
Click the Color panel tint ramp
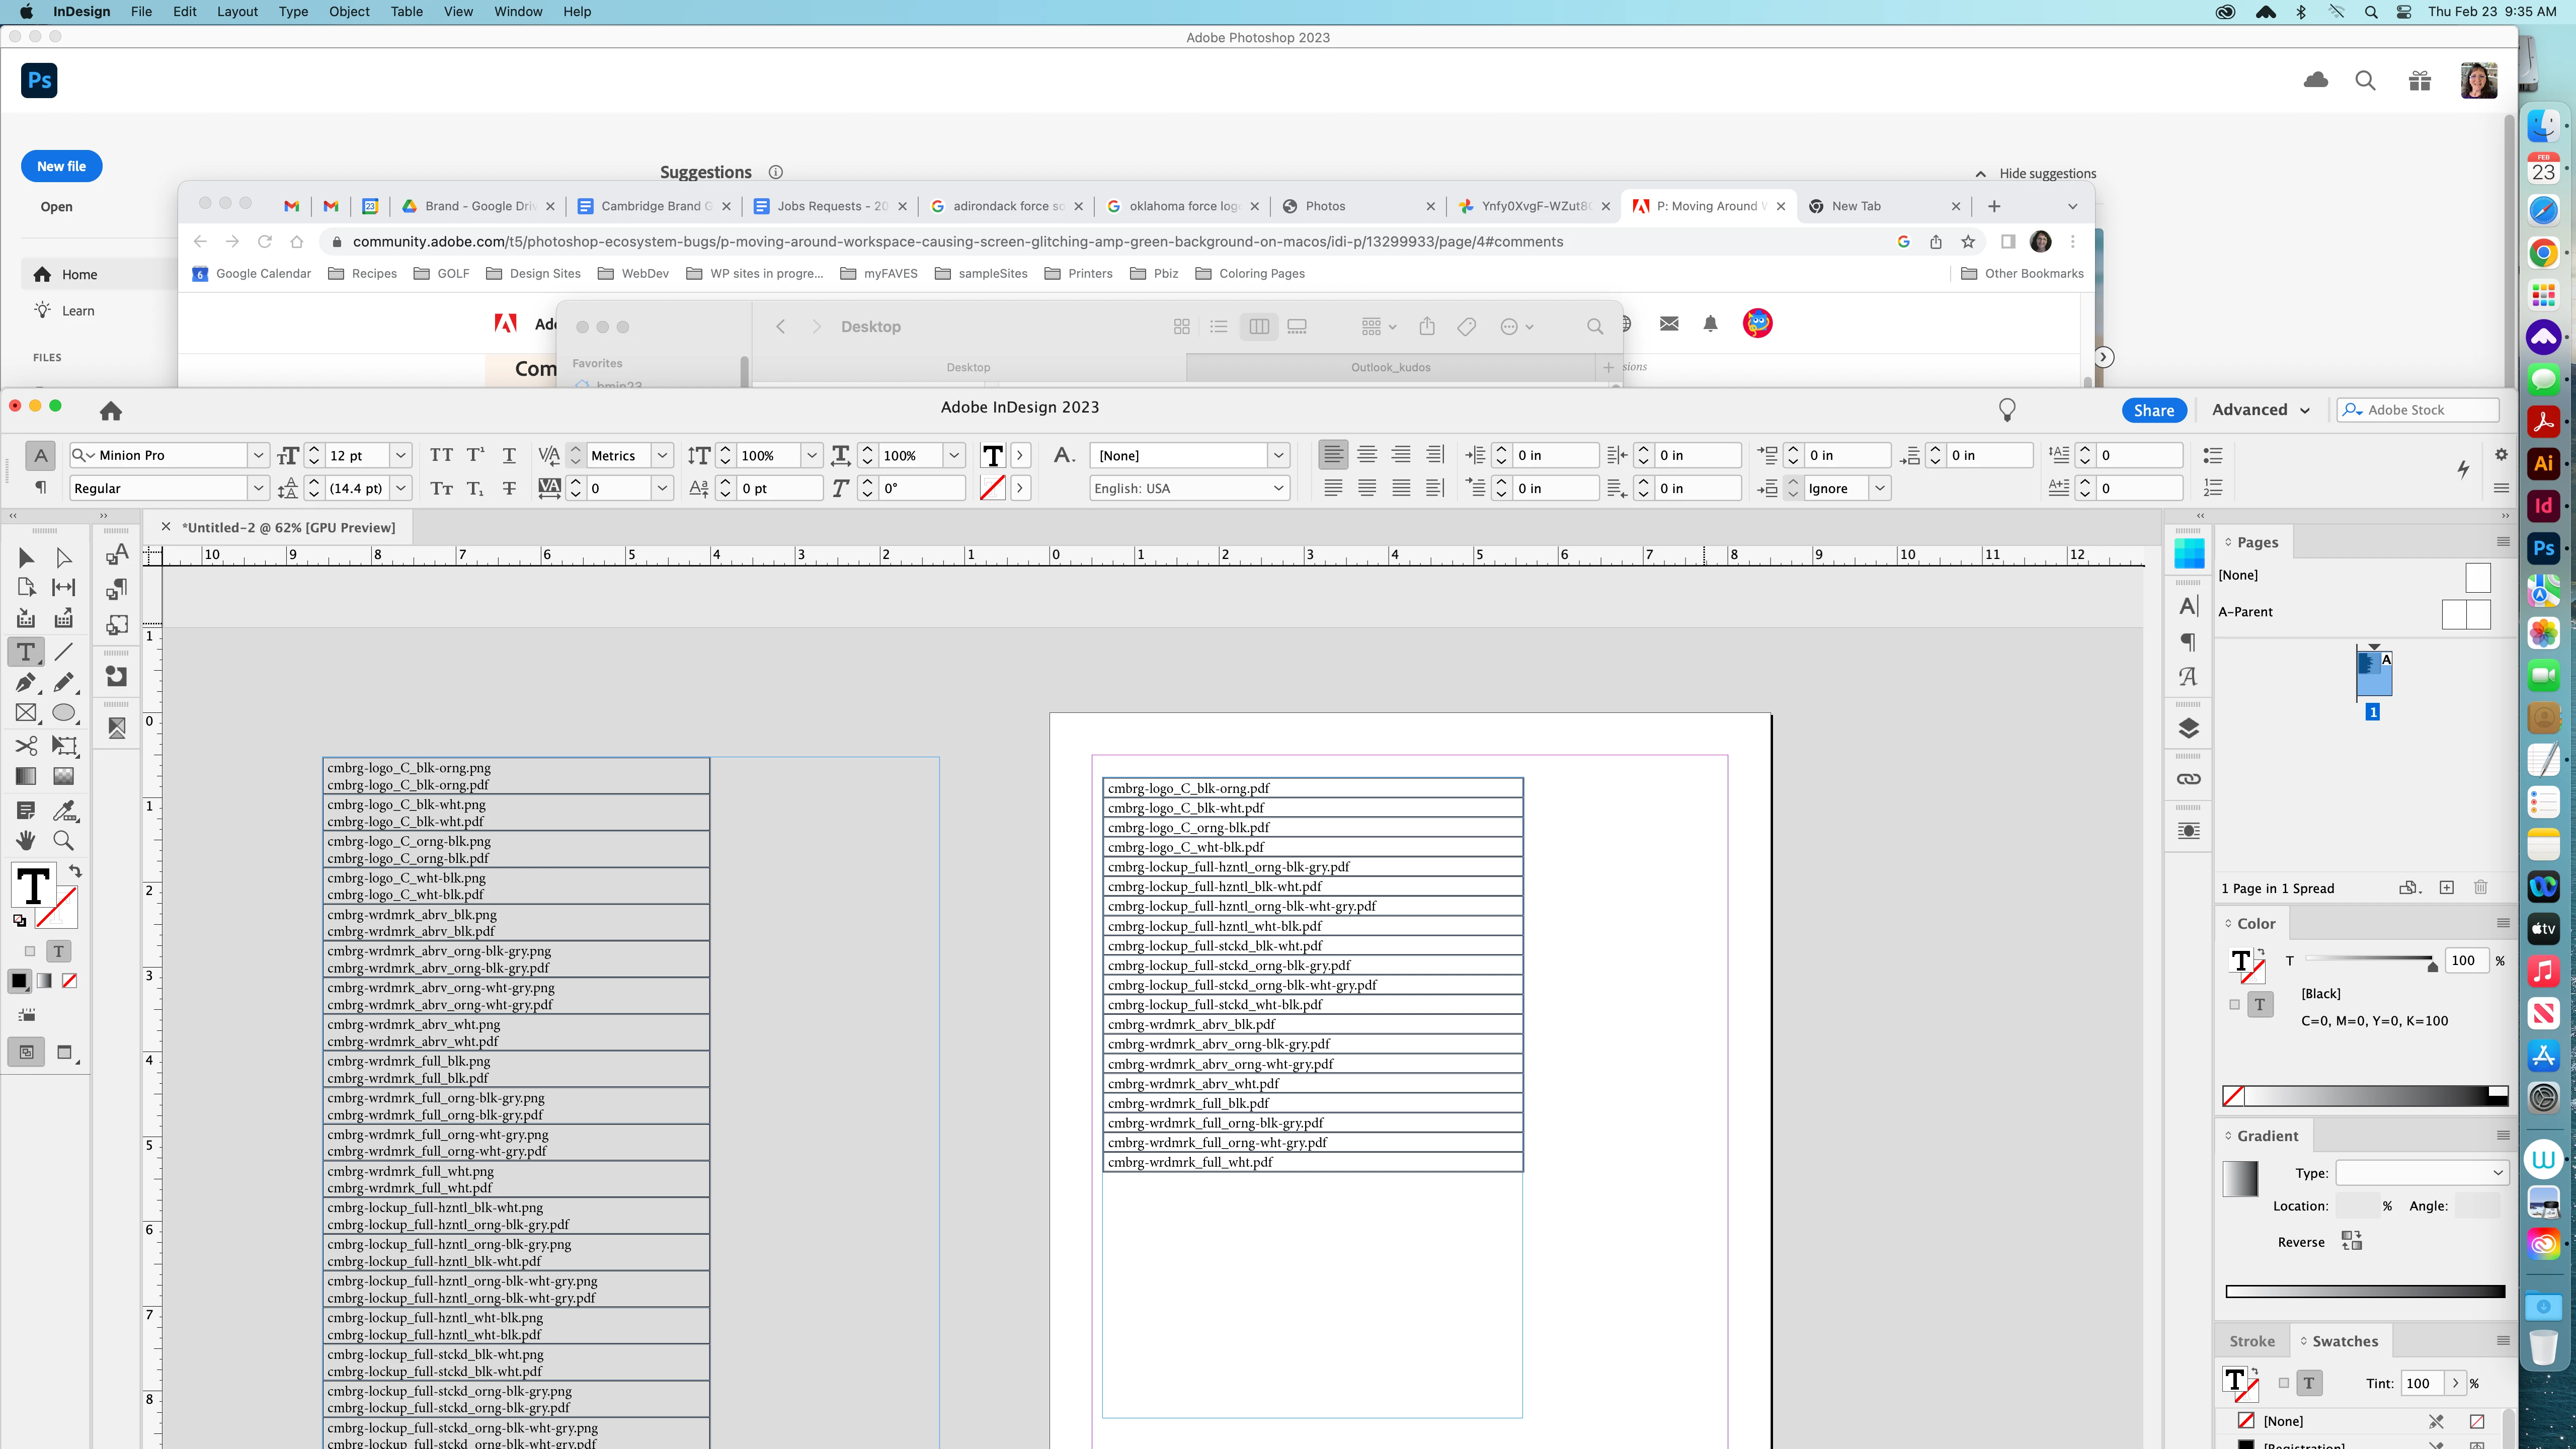coord(2366,1096)
